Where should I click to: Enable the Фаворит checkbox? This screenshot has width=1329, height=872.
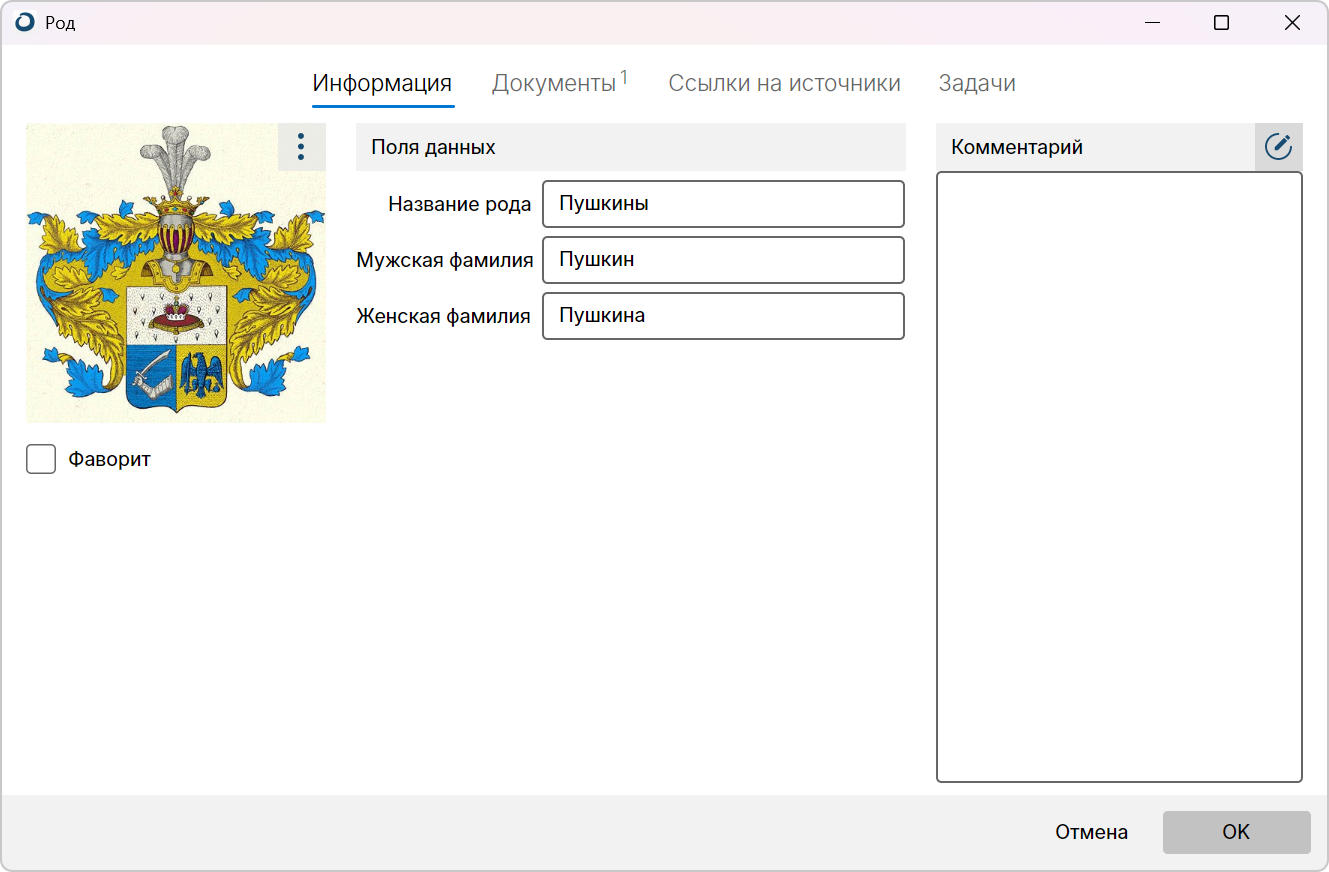(41, 459)
